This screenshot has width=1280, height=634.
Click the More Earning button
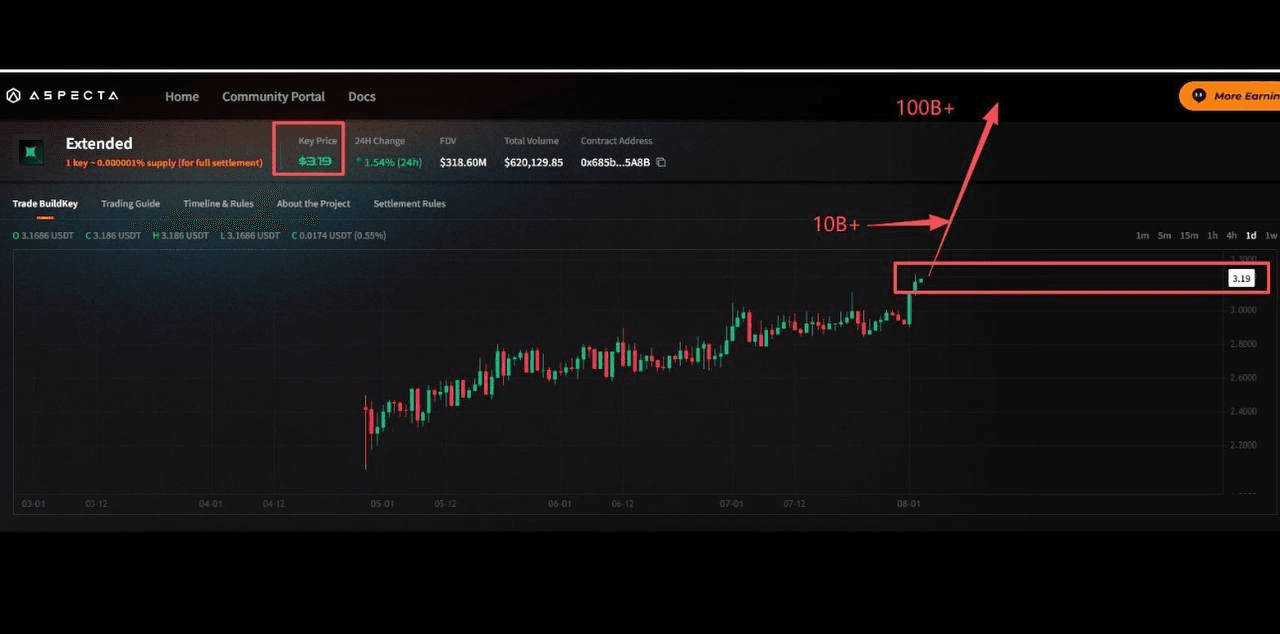pos(1230,96)
